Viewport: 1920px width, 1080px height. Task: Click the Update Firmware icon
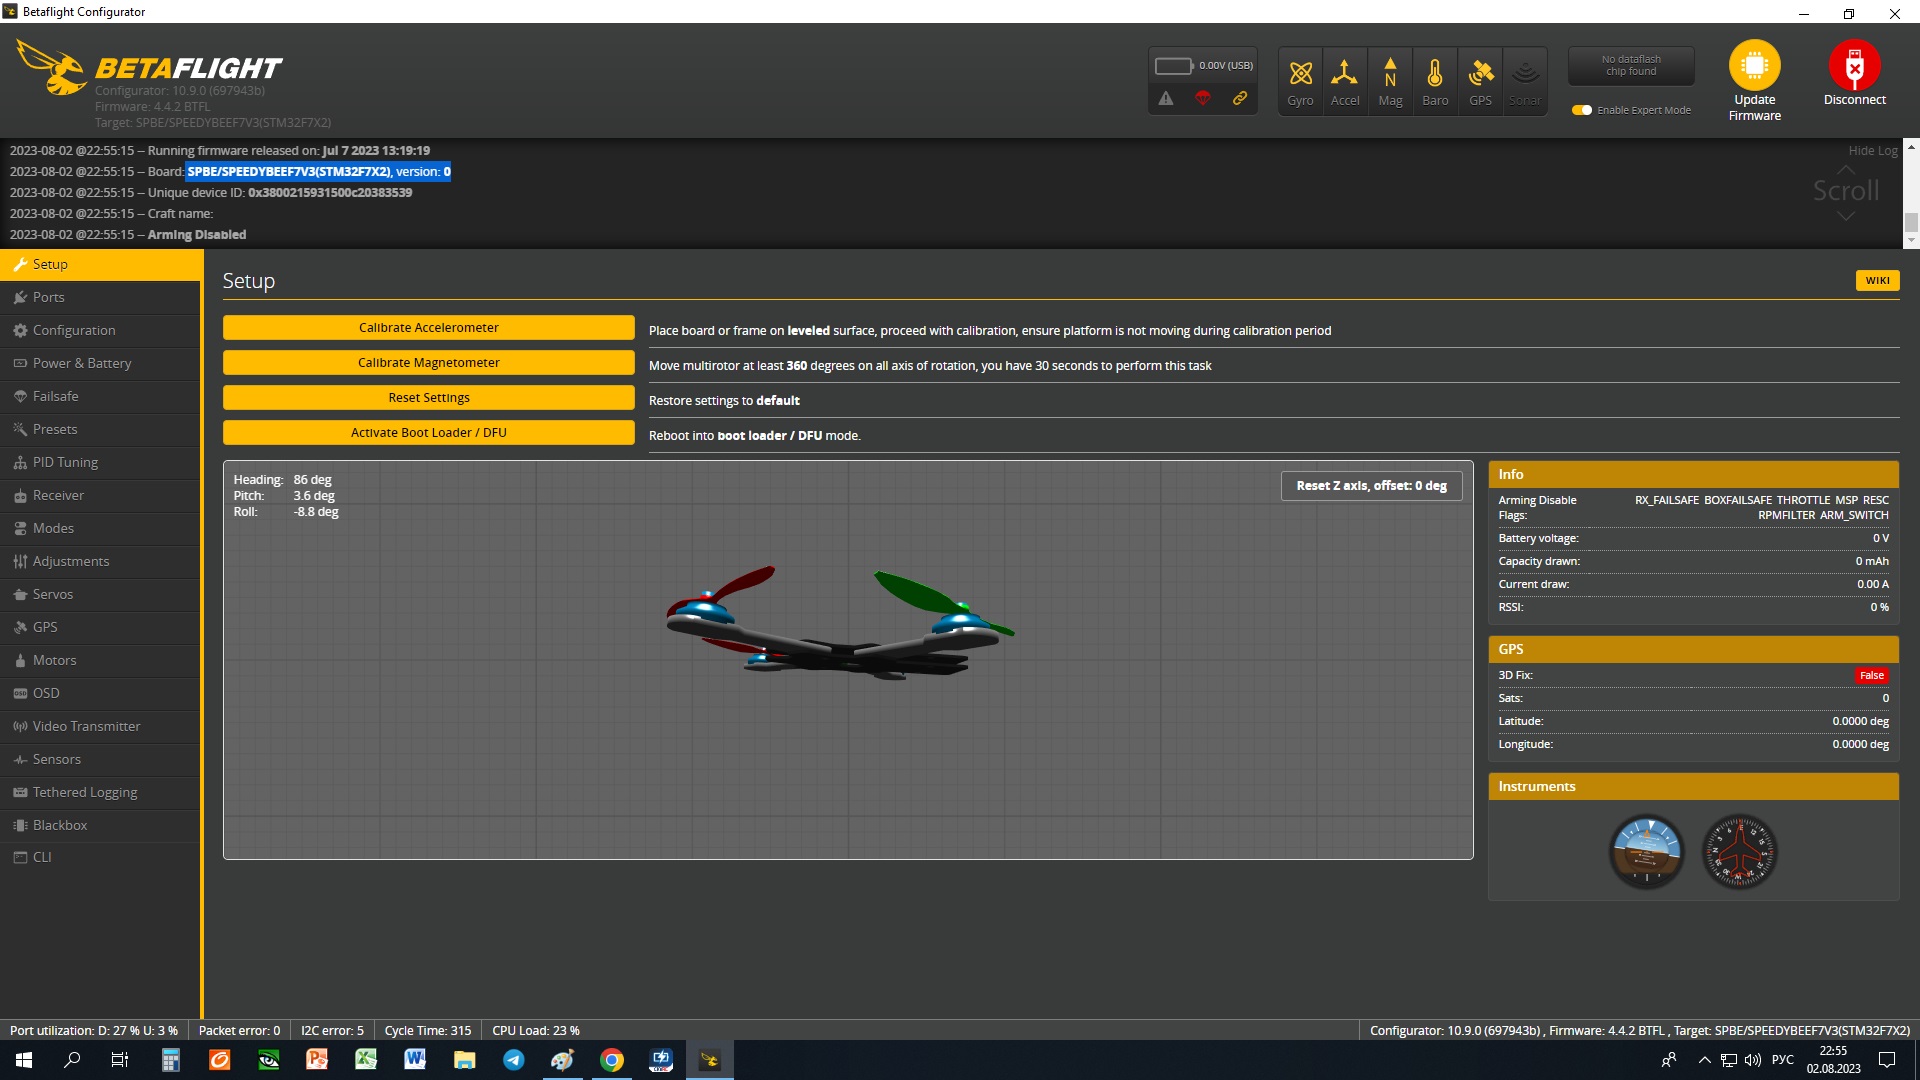[x=1754, y=66]
